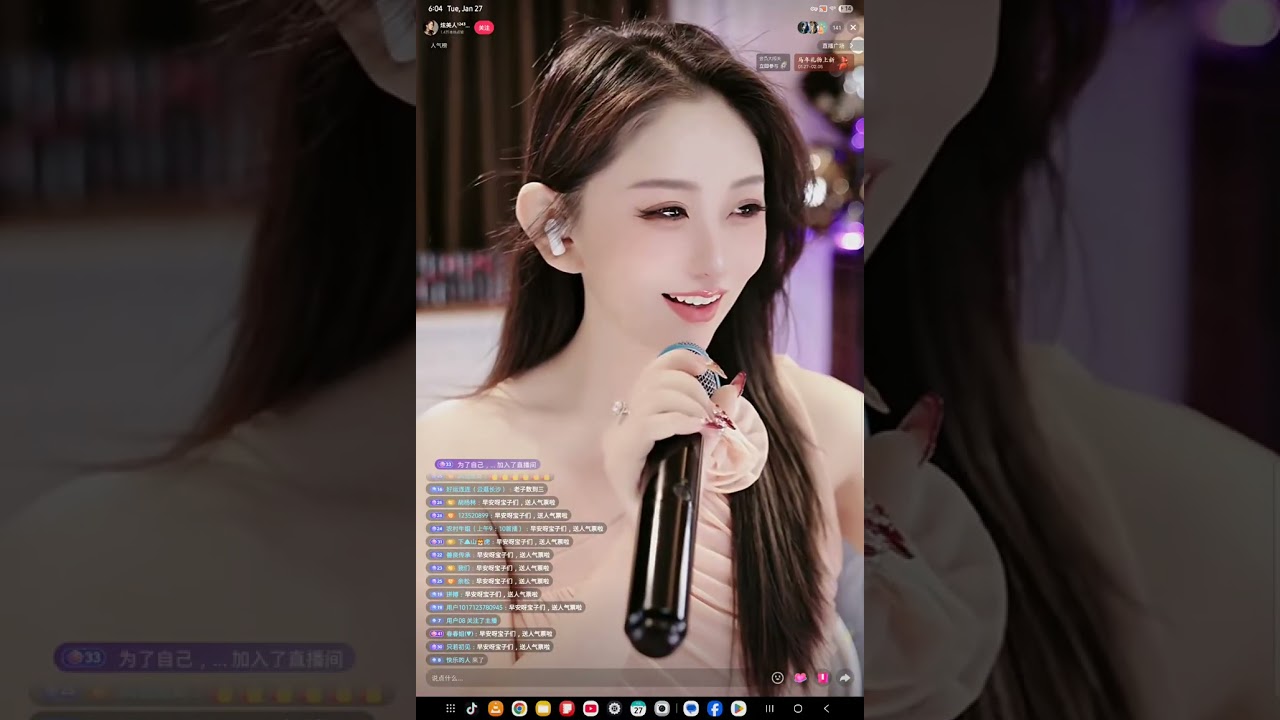1280x720 pixels.
Task: Open Google Play Store icon
Action: click(x=738, y=709)
